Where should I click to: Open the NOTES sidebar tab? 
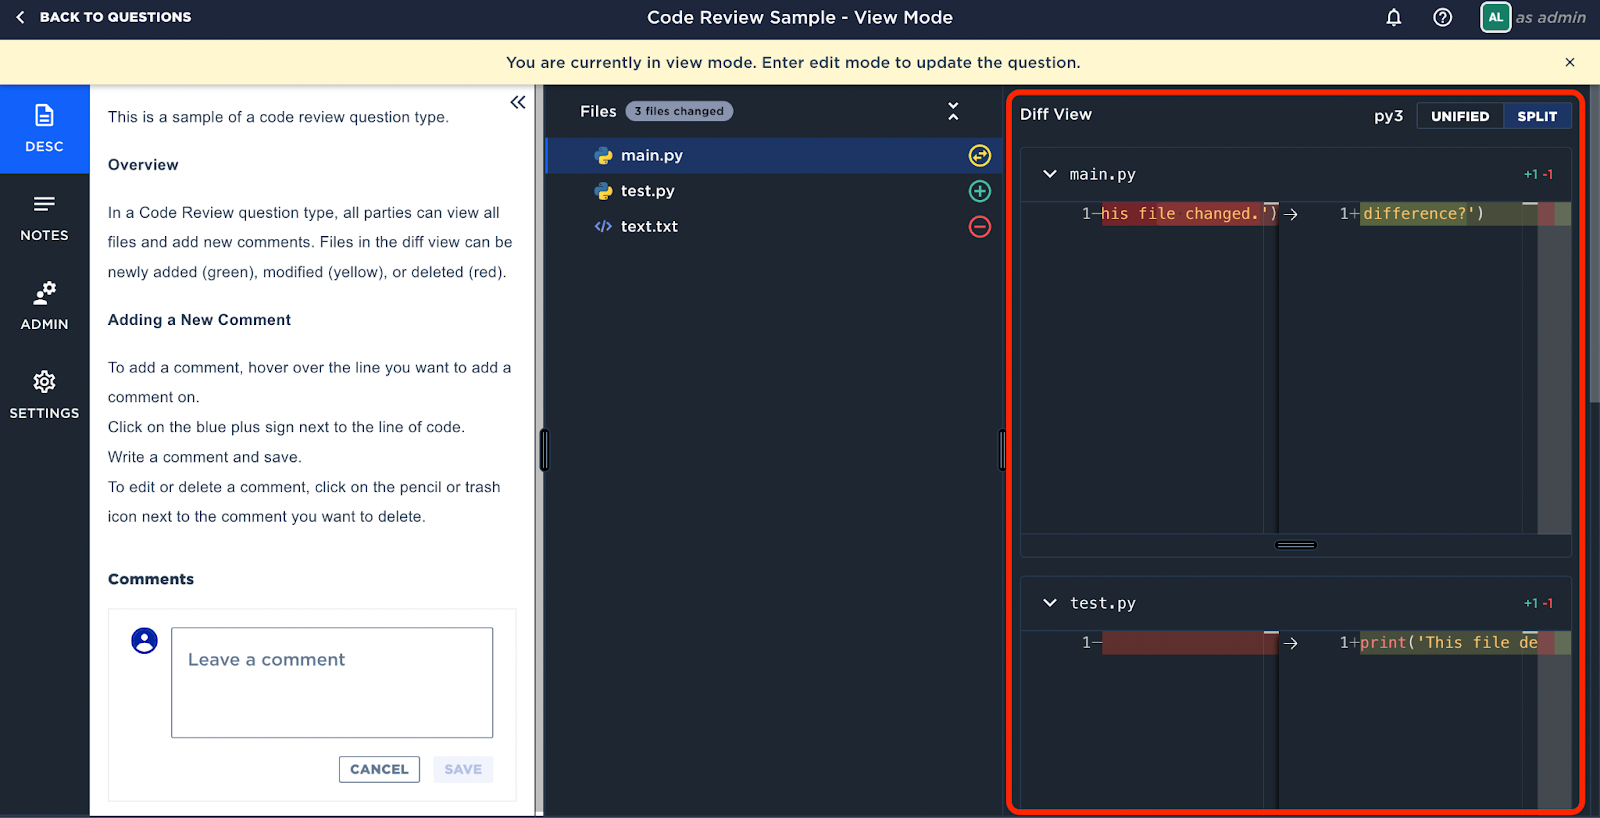tap(44, 218)
